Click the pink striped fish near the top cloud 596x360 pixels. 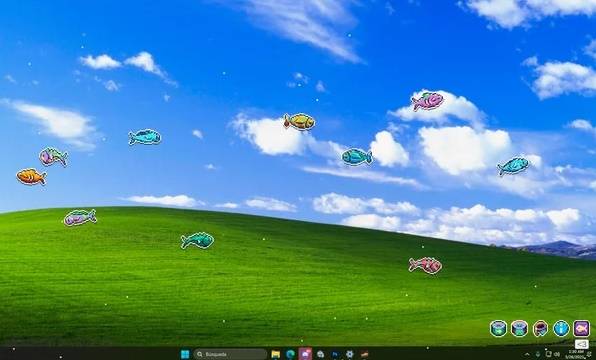tap(428, 101)
